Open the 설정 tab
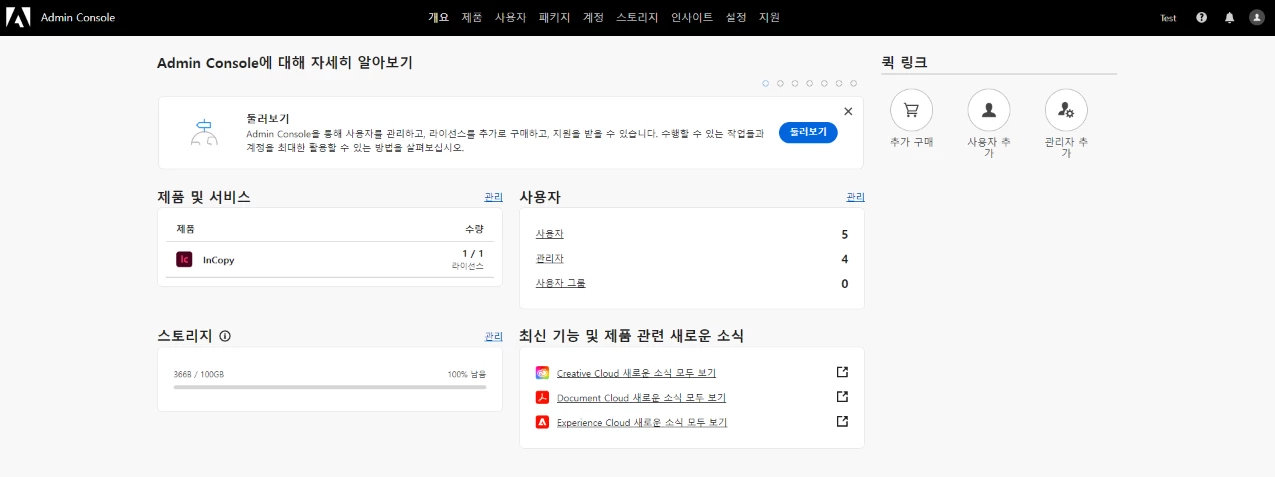This screenshot has width=1275, height=477. pos(736,17)
